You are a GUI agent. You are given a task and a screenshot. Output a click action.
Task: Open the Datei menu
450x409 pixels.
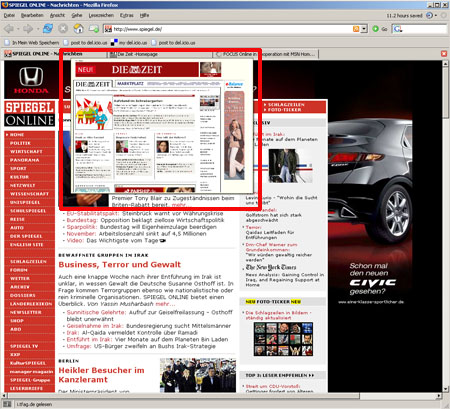click(9, 15)
